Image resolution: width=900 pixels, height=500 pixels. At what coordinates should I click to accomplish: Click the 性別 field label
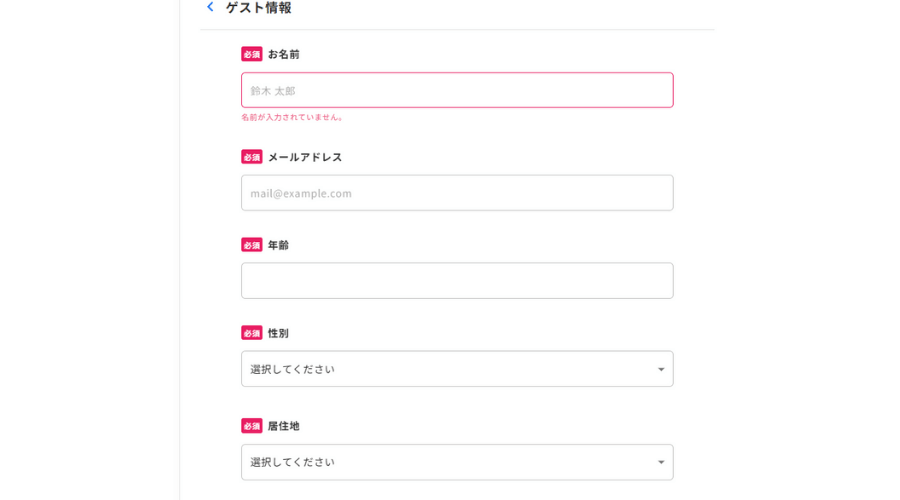pyautogui.click(x=278, y=333)
